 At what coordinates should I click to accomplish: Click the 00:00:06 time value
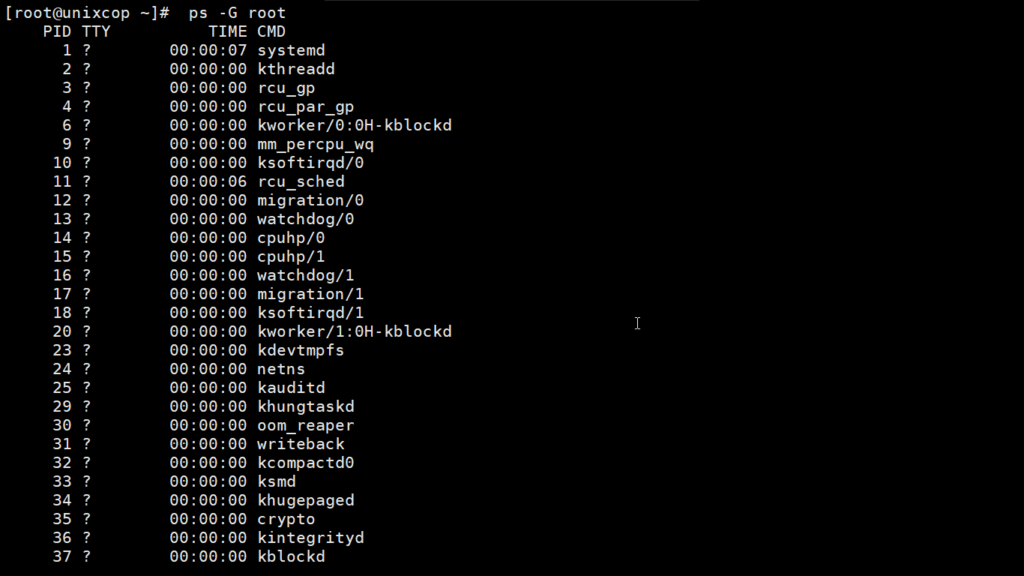pos(208,182)
